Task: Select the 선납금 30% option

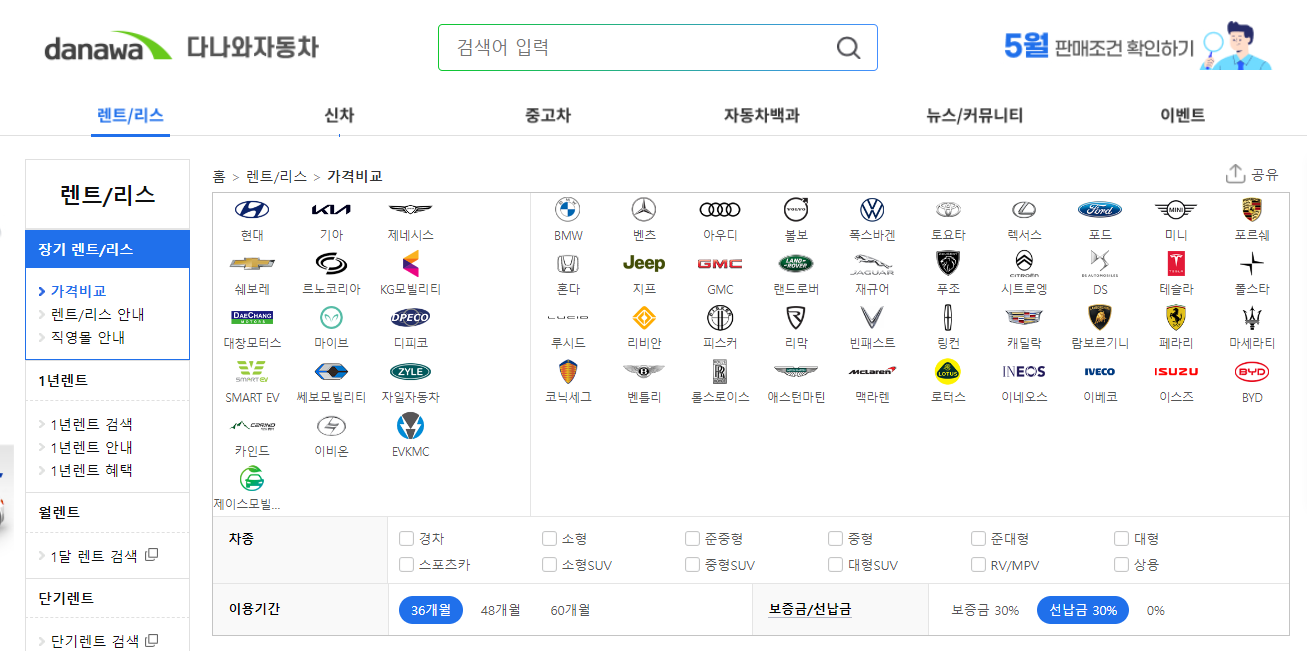Action: tap(1083, 610)
